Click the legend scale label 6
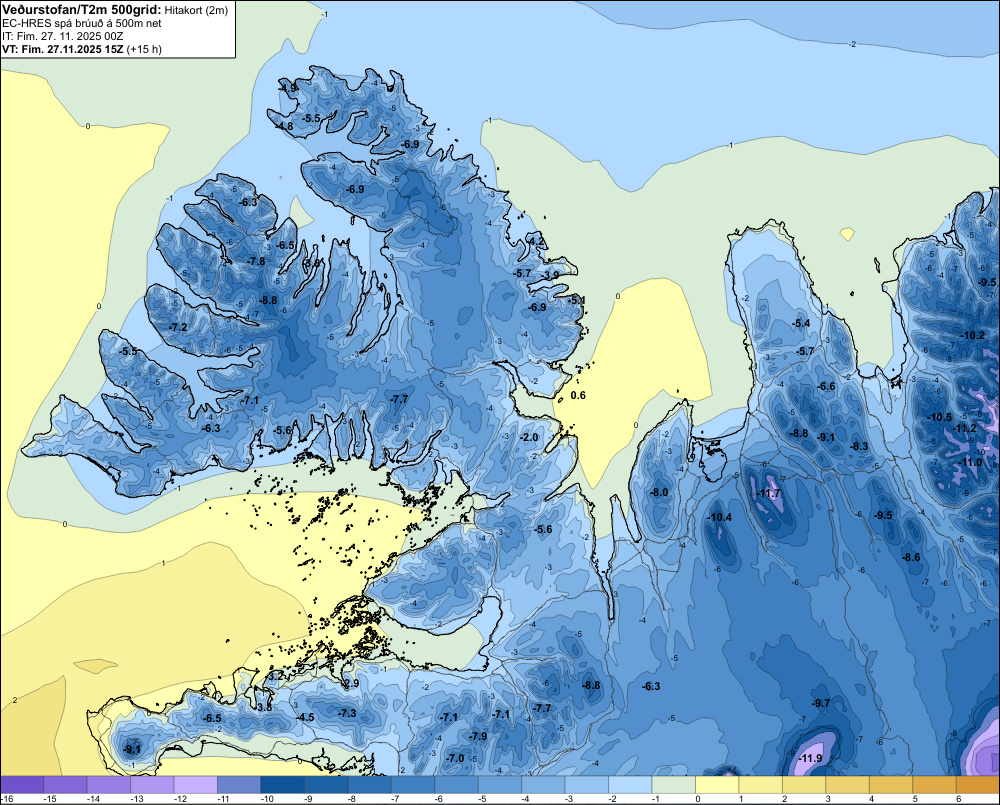Image resolution: width=1000 pixels, height=805 pixels. (959, 799)
